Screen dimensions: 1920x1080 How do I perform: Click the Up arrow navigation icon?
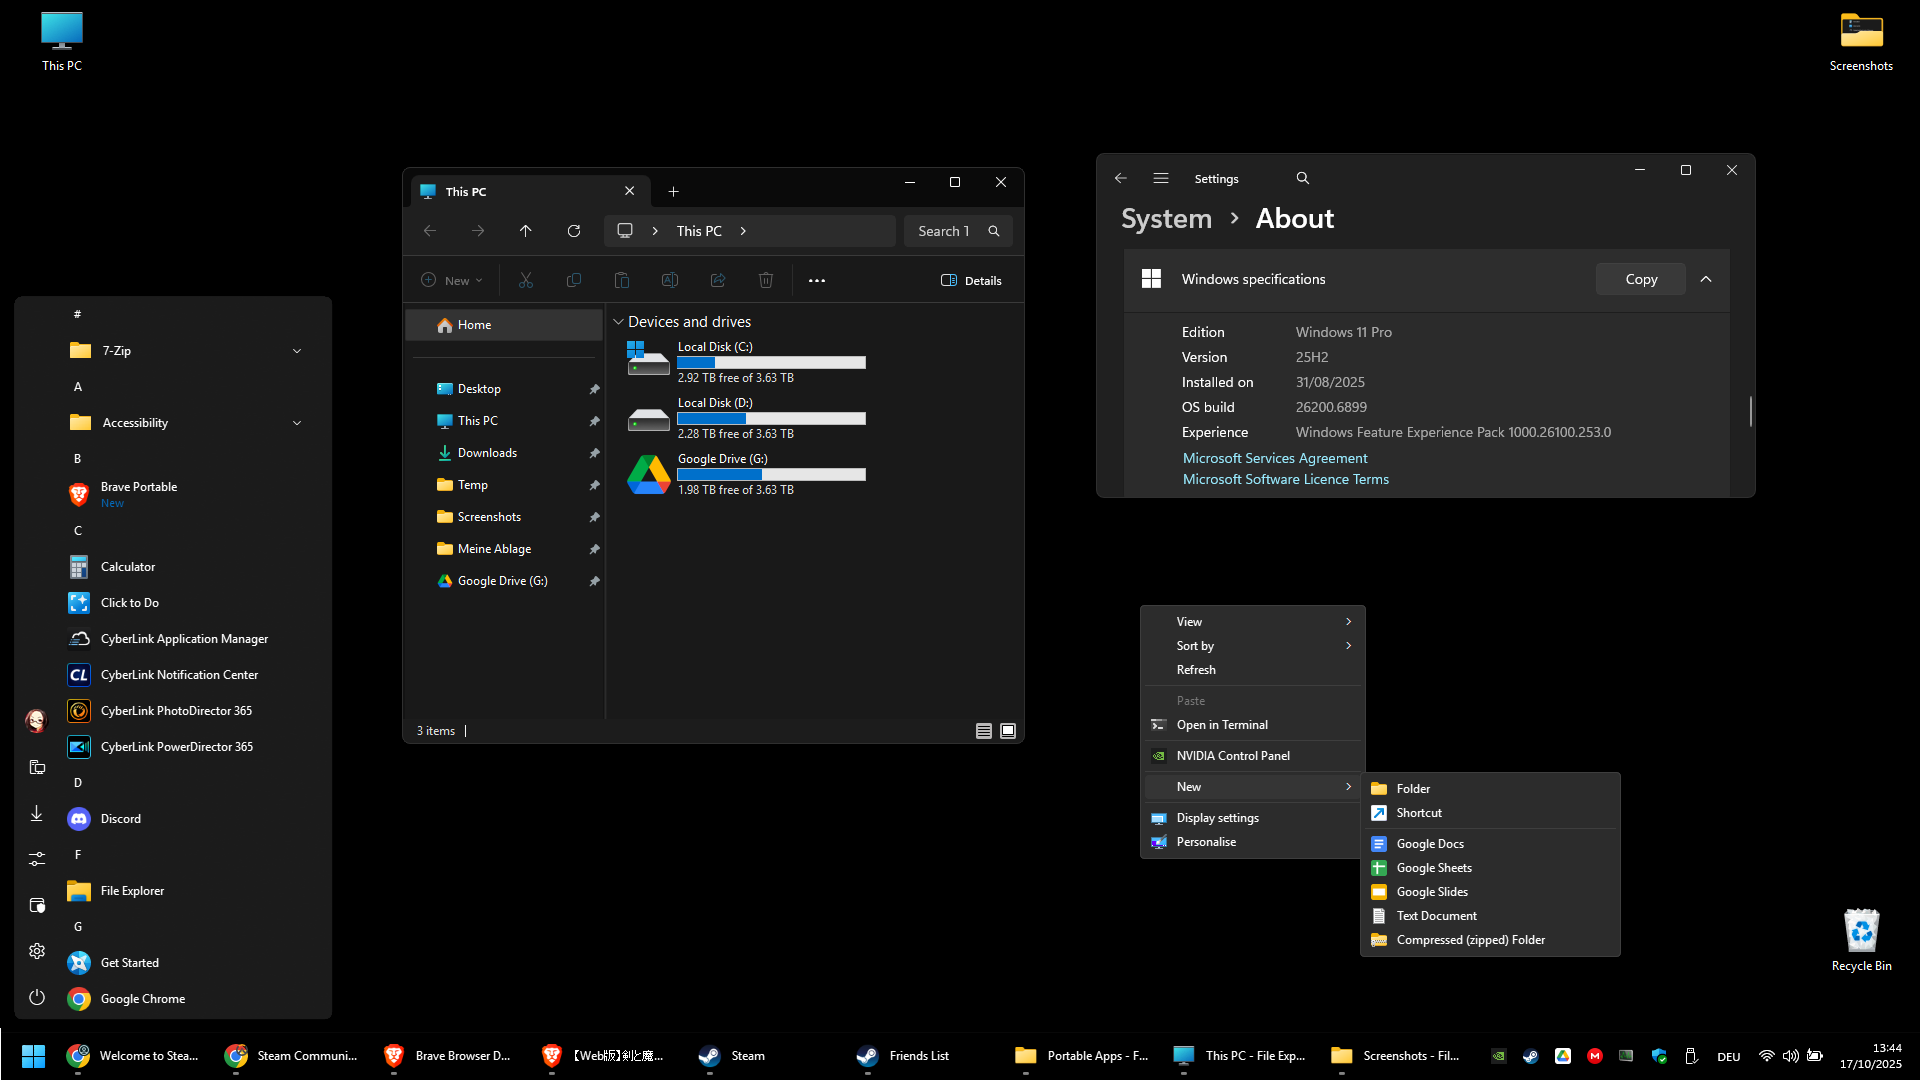coord(526,231)
